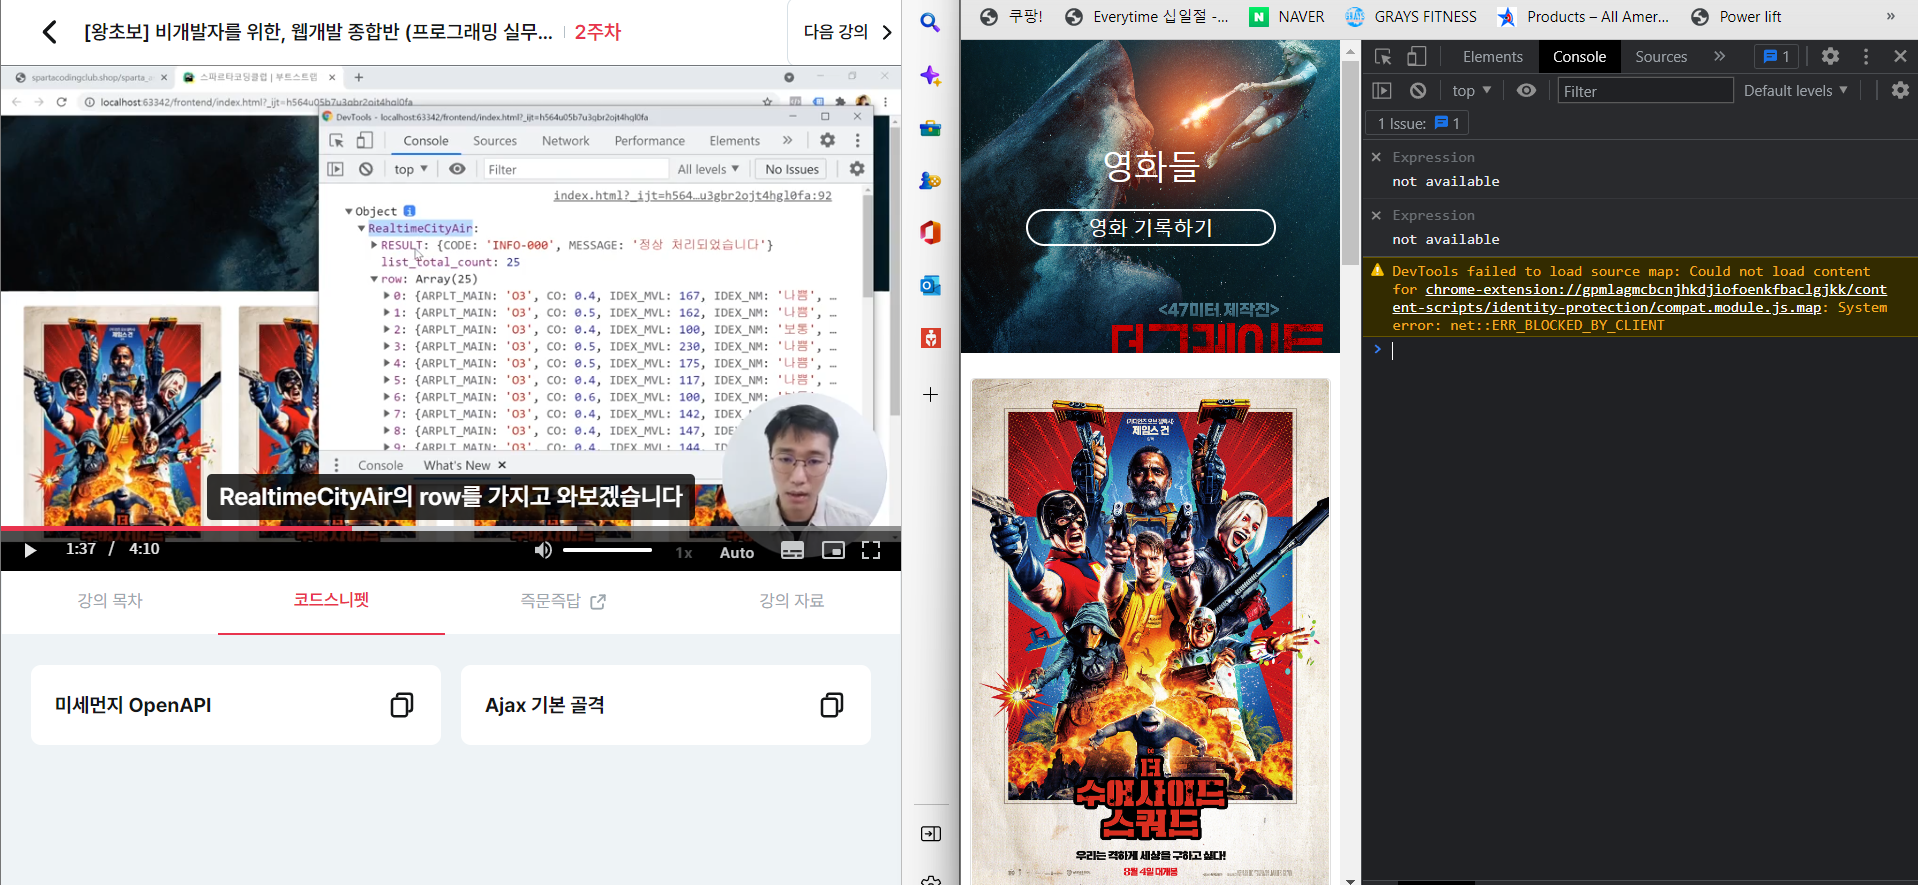Focus the console Filter field
1918x885 pixels.
(1645, 91)
